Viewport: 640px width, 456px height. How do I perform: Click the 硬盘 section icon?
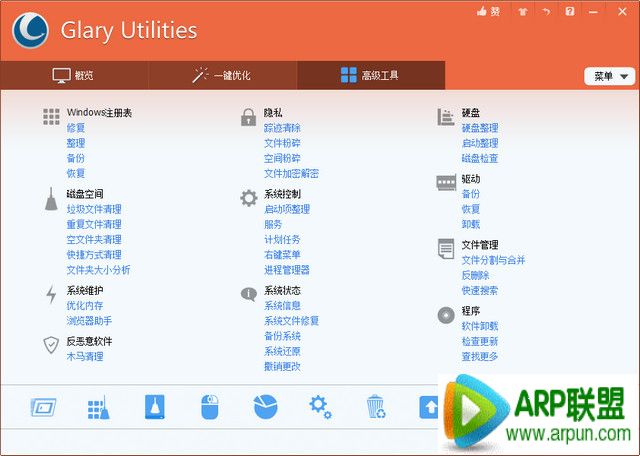click(x=445, y=117)
